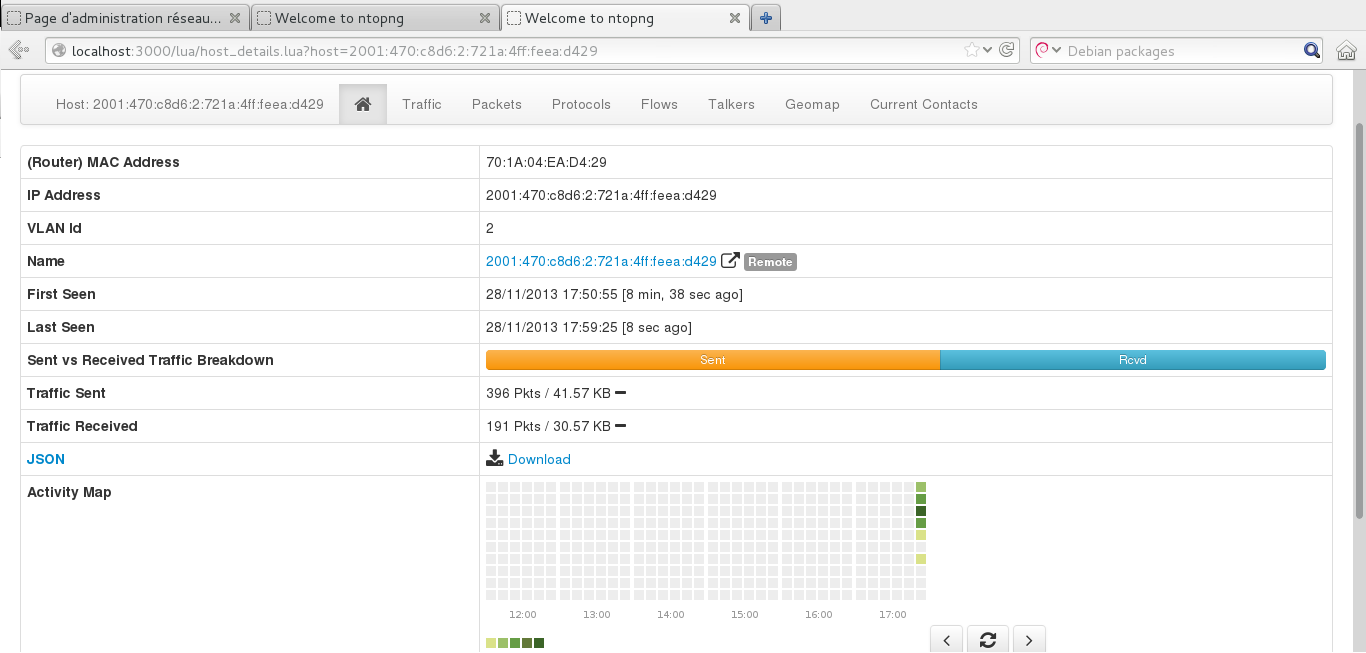This screenshot has width=1366, height=653.
Task: Switch to the Protocols tab
Action: tap(581, 104)
